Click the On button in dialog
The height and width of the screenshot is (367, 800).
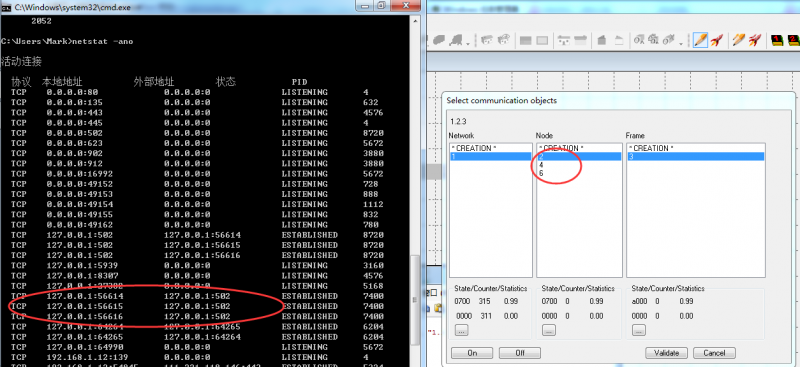coord(472,353)
